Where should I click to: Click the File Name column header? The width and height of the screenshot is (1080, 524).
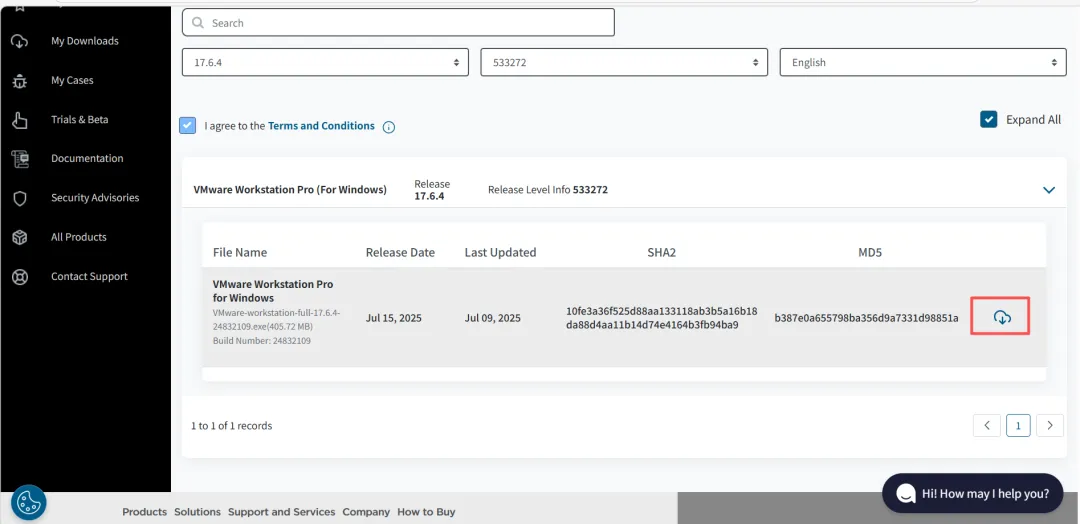pos(240,253)
